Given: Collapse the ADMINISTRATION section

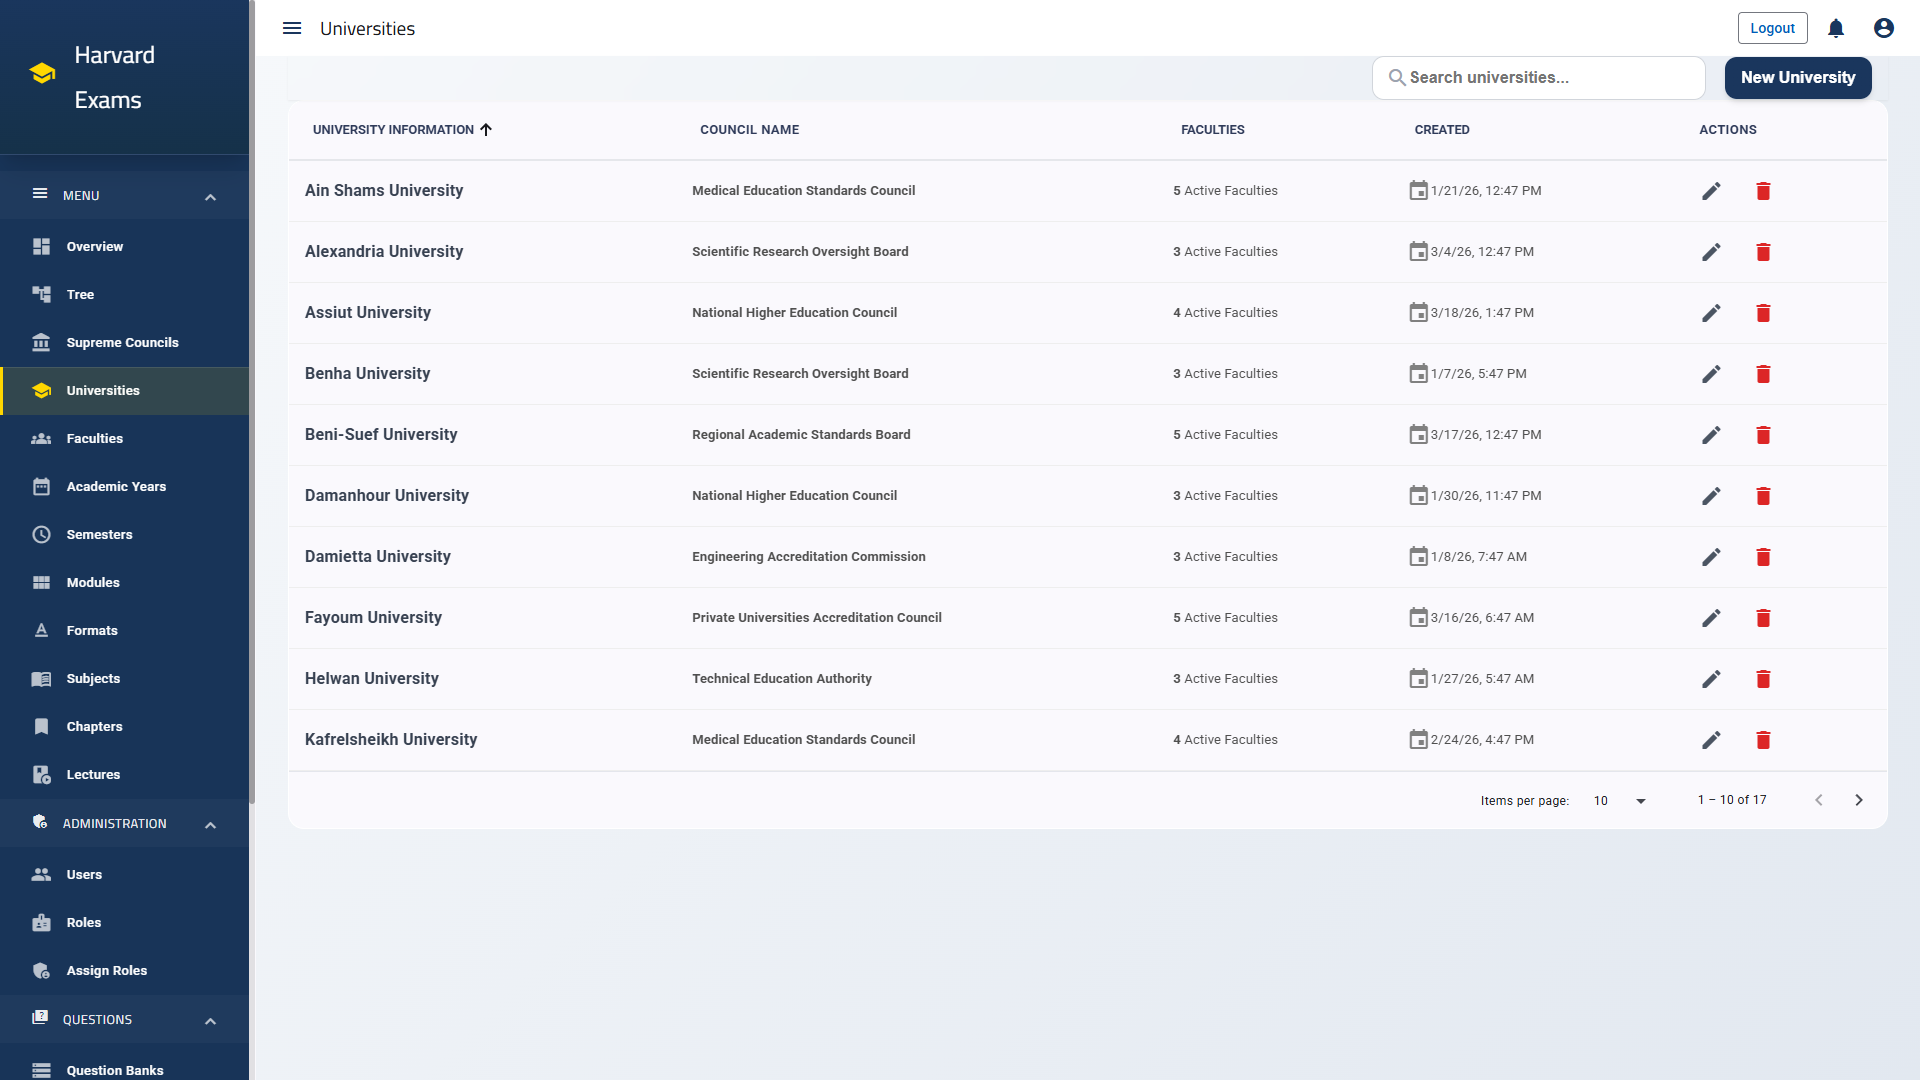Looking at the screenshot, I should click(210, 824).
